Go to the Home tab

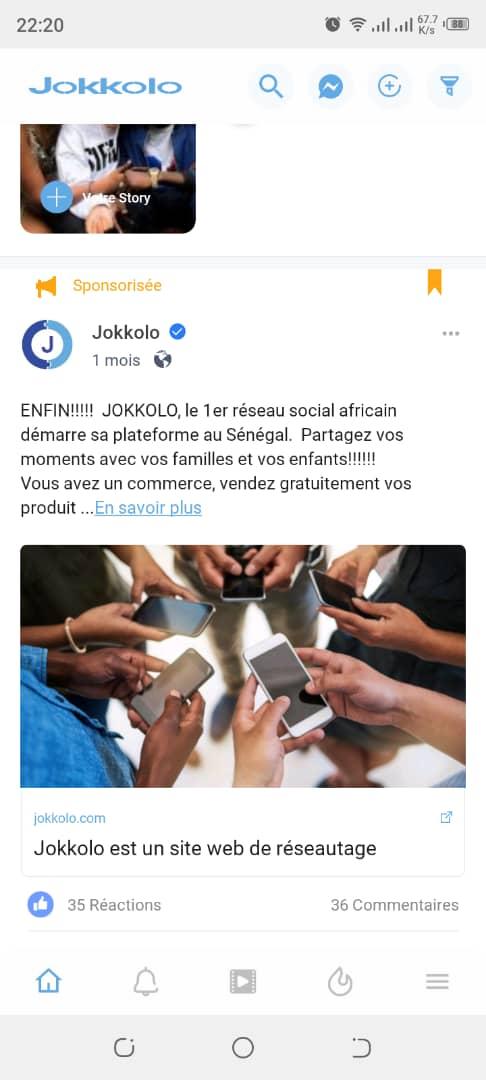pyautogui.click(x=48, y=981)
